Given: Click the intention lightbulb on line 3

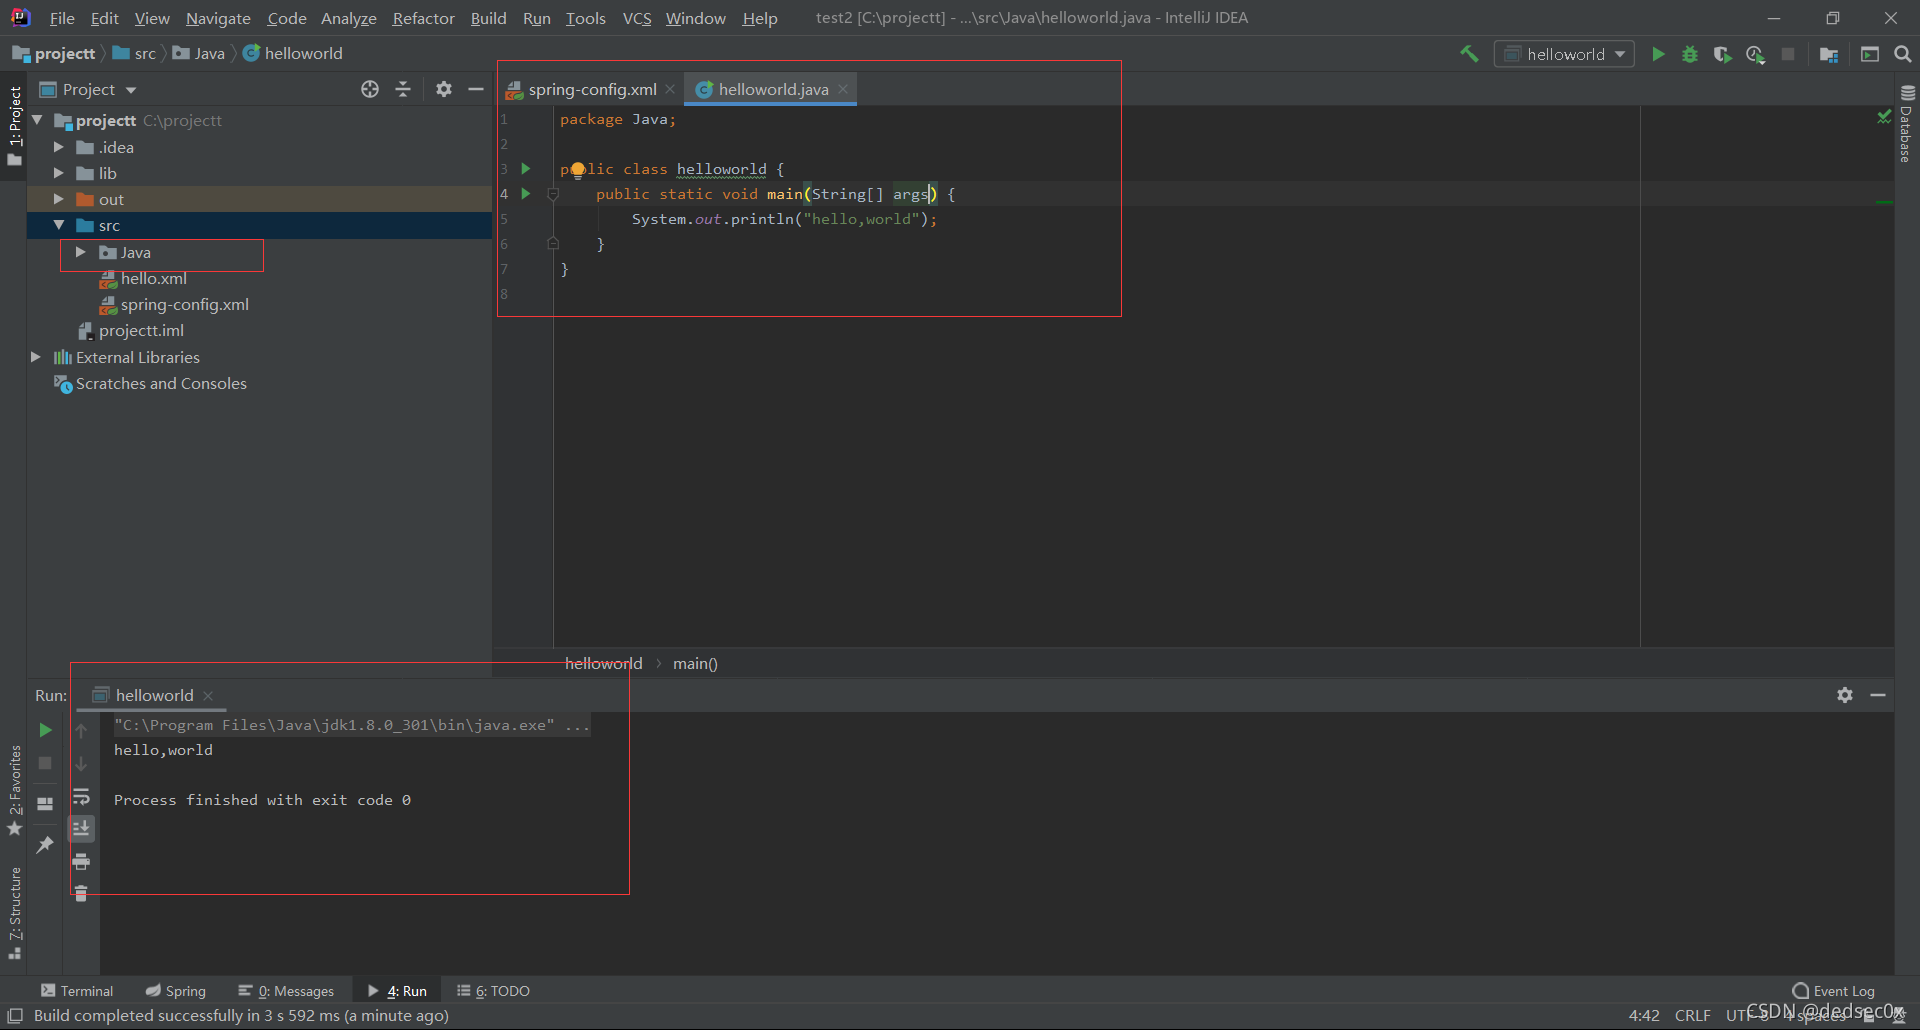Looking at the screenshot, I should pos(577,170).
